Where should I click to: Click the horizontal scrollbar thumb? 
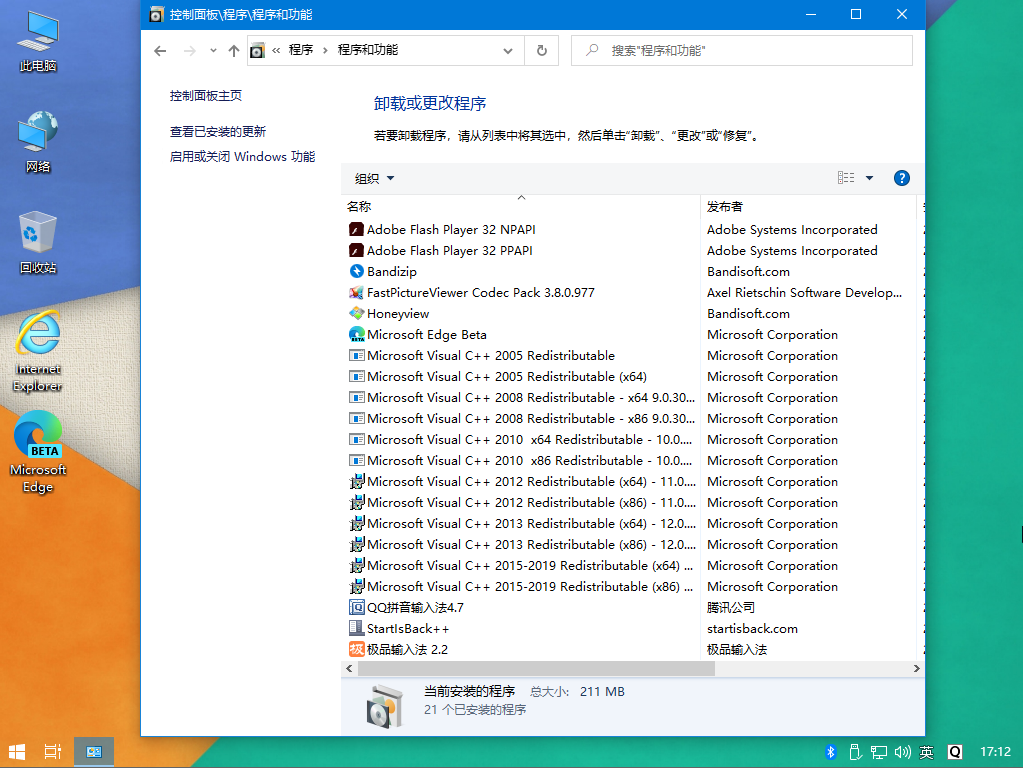click(536, 669)
